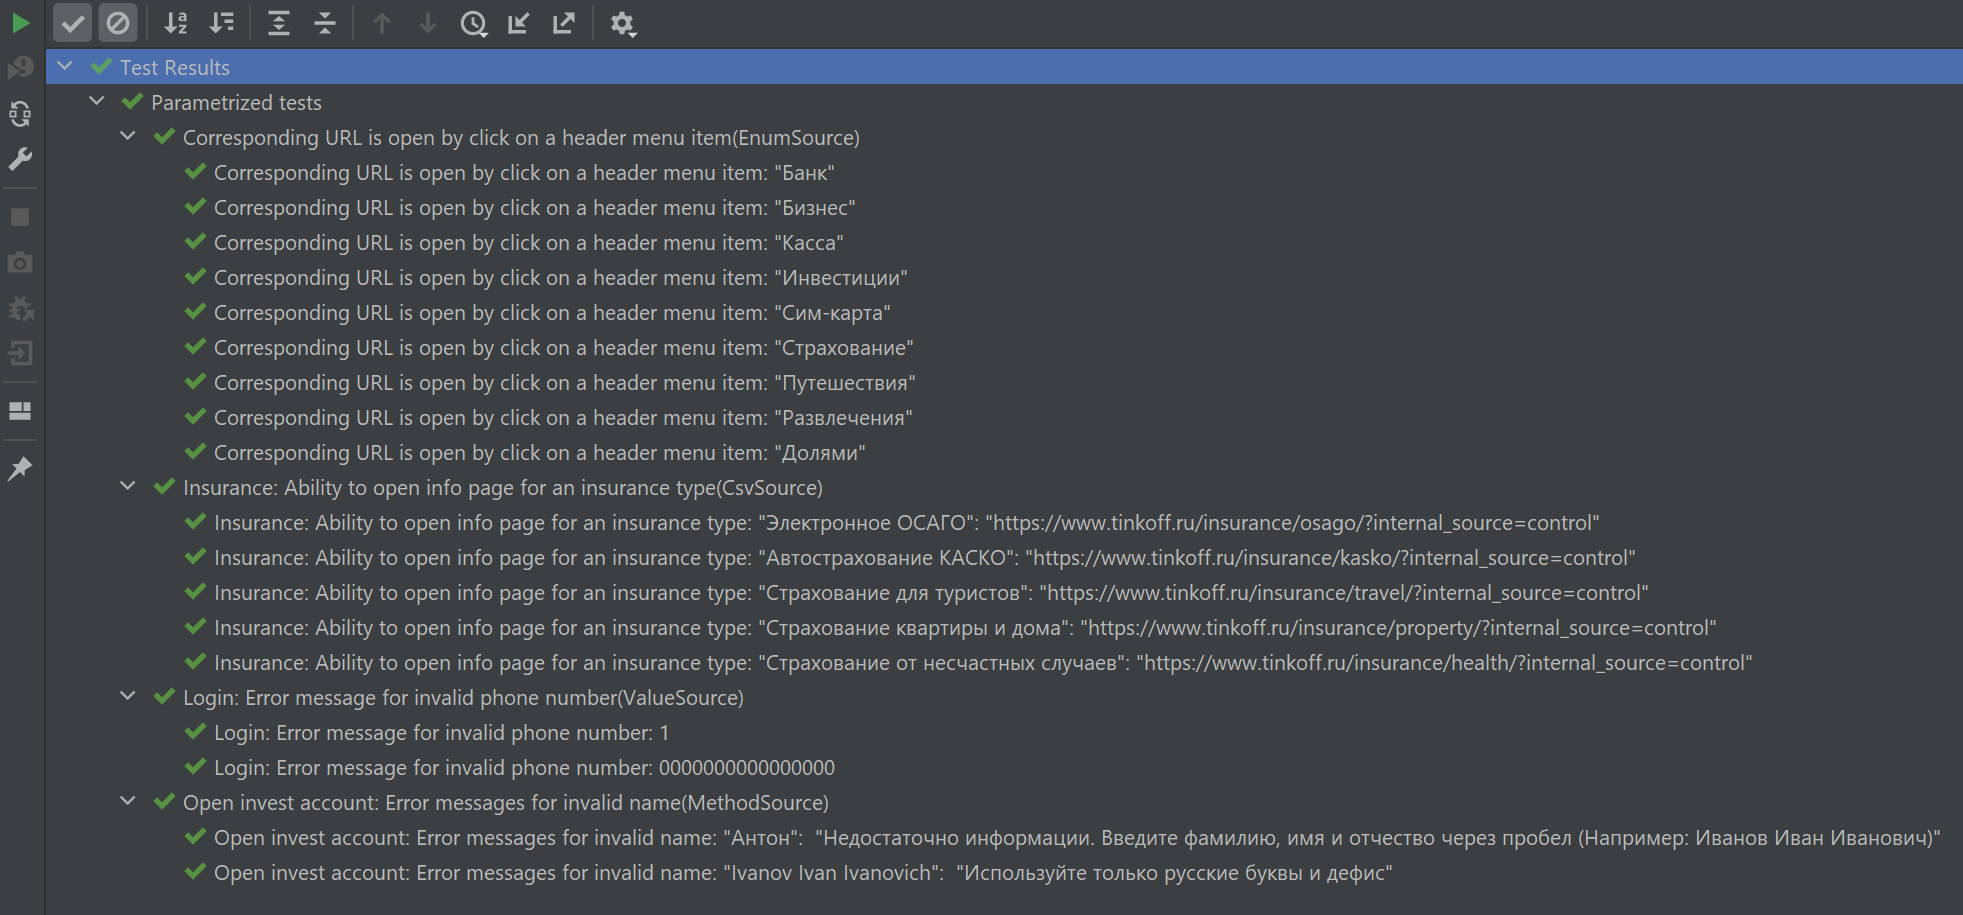Select insurance test "Электронное ОСАГО"
1963x915 pixels.
[906, 523]
